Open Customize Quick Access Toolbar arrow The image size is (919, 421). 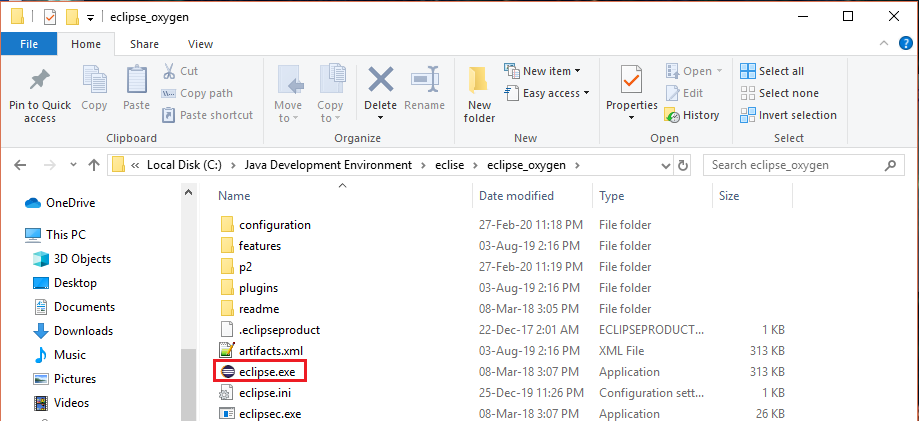coord(90,18)
